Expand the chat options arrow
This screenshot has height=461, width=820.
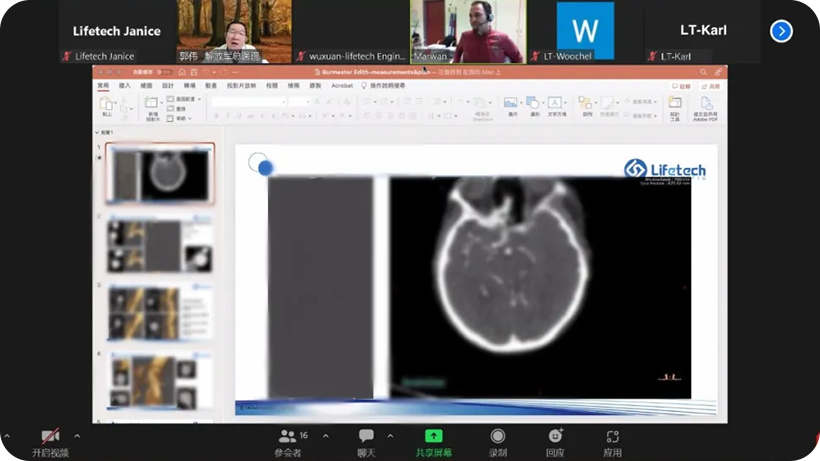coord(390,436)
